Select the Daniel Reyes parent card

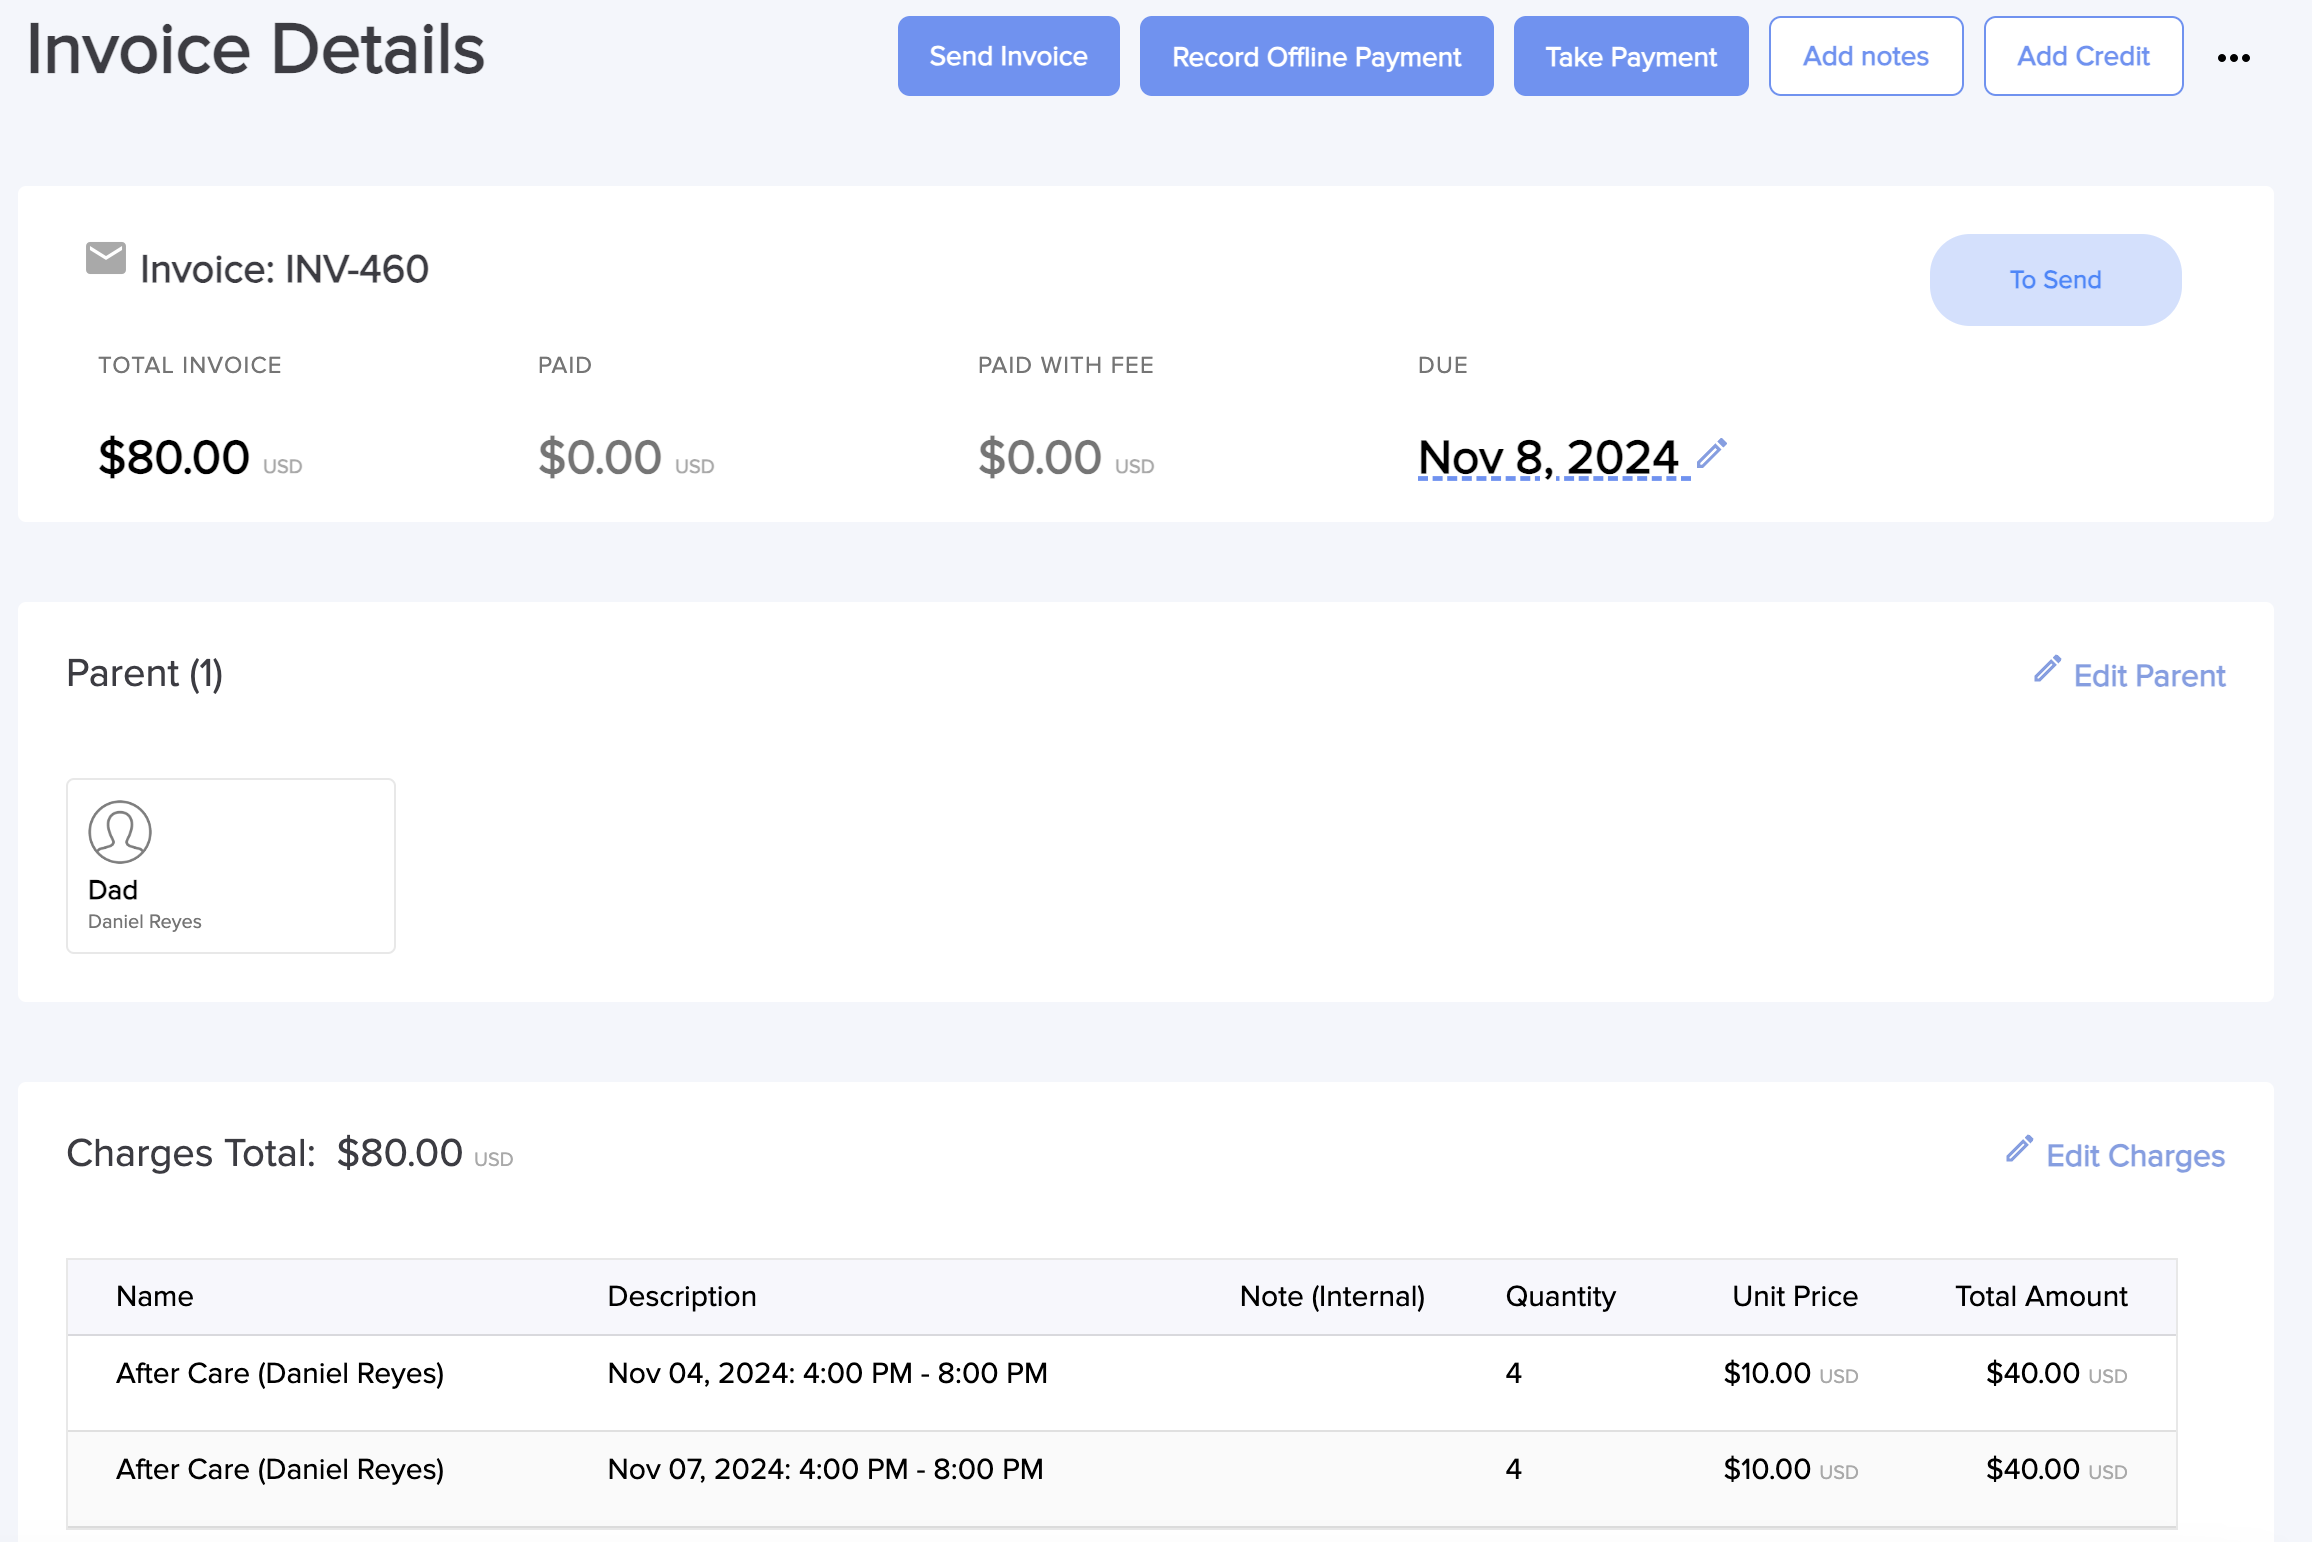point(231,866)
